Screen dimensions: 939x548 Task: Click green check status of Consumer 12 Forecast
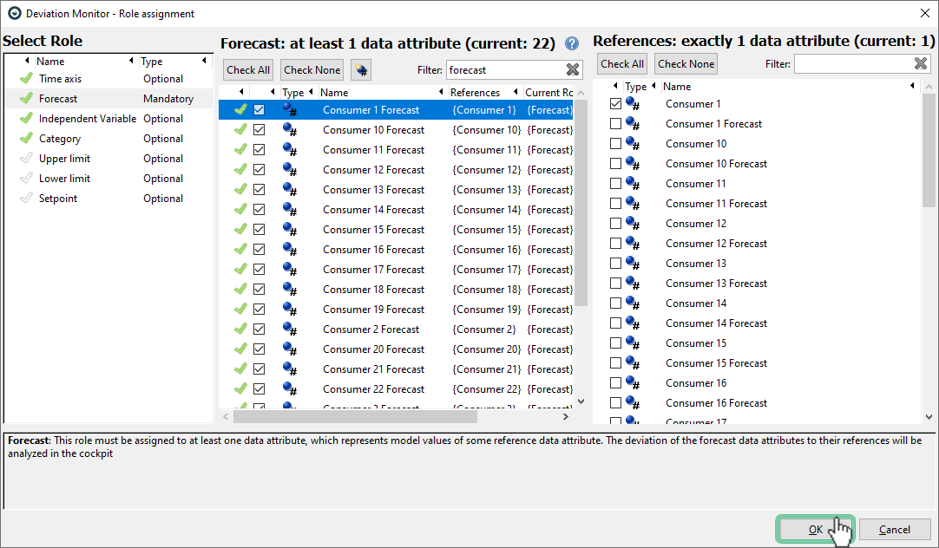[x=241, y=169]
